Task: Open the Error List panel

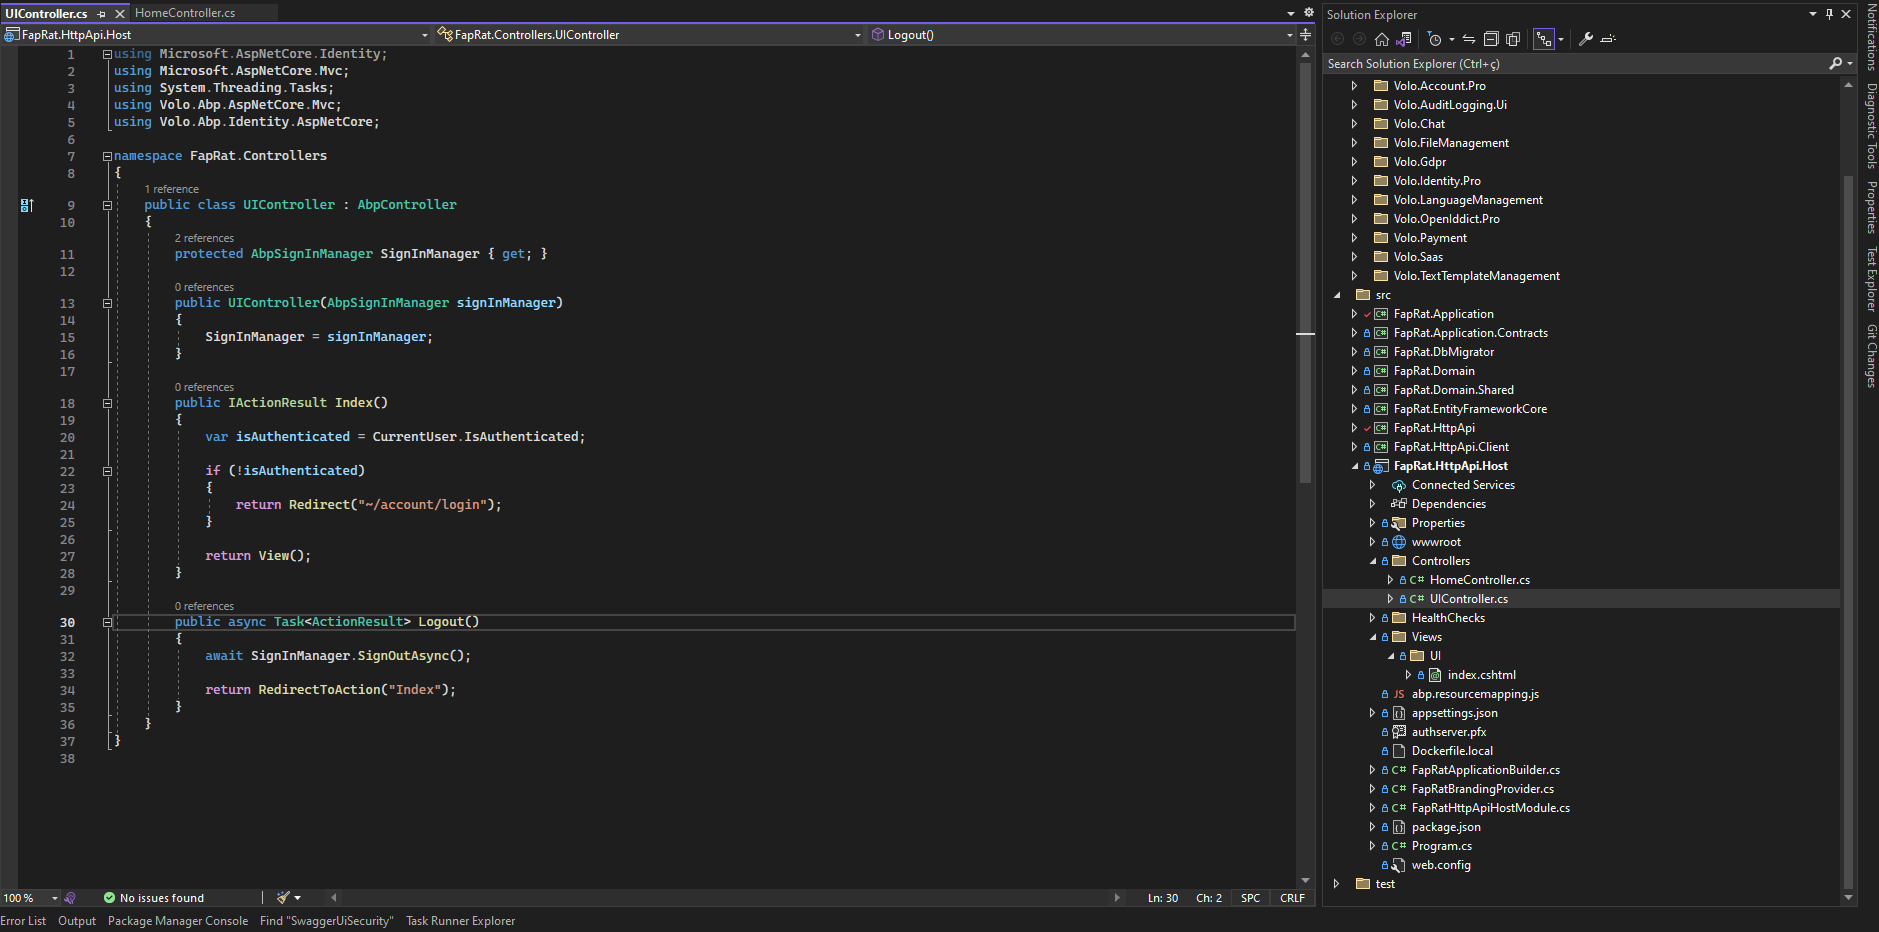Action: point(23,921)
